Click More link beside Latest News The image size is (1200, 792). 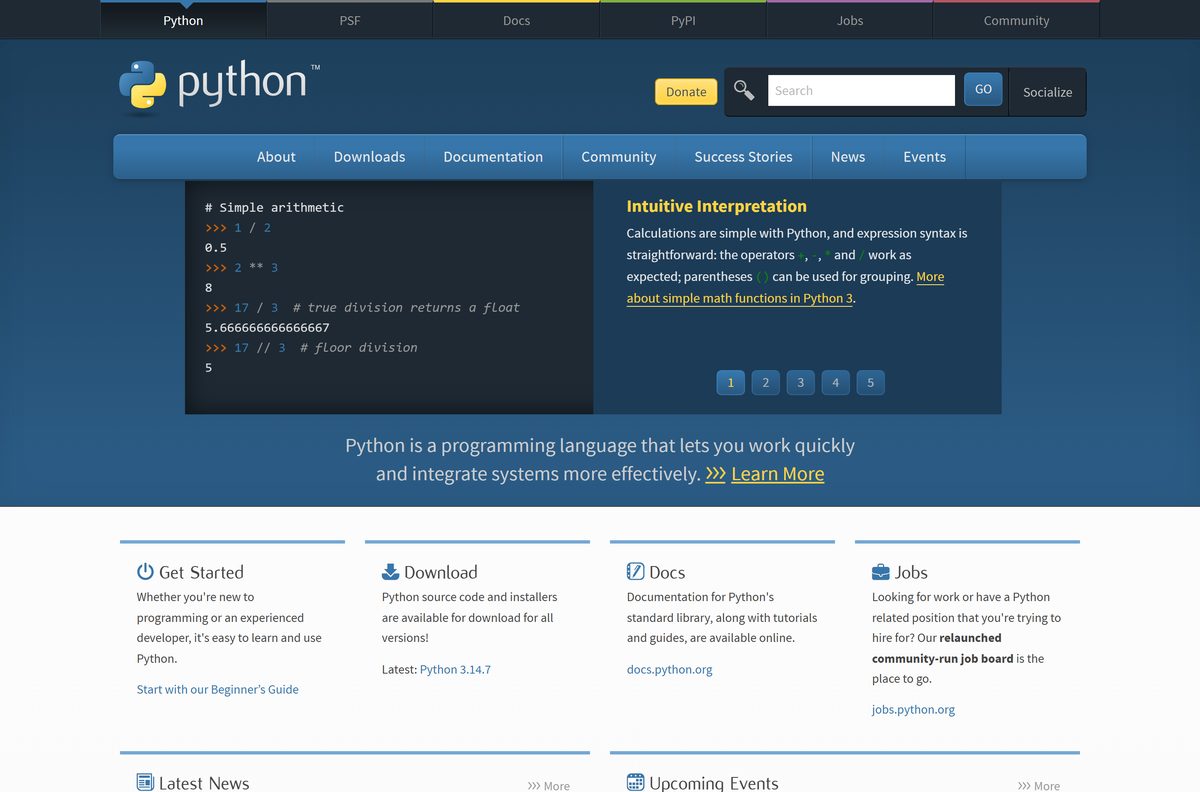point(549,786)
